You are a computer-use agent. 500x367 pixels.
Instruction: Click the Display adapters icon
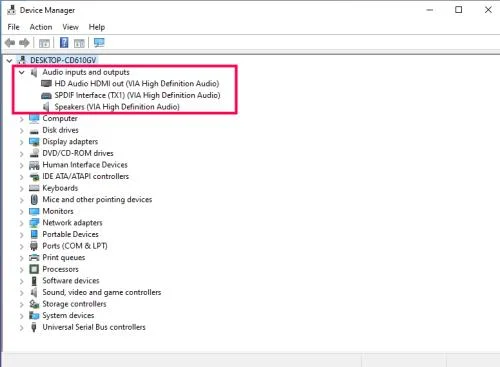pos(34,142)
